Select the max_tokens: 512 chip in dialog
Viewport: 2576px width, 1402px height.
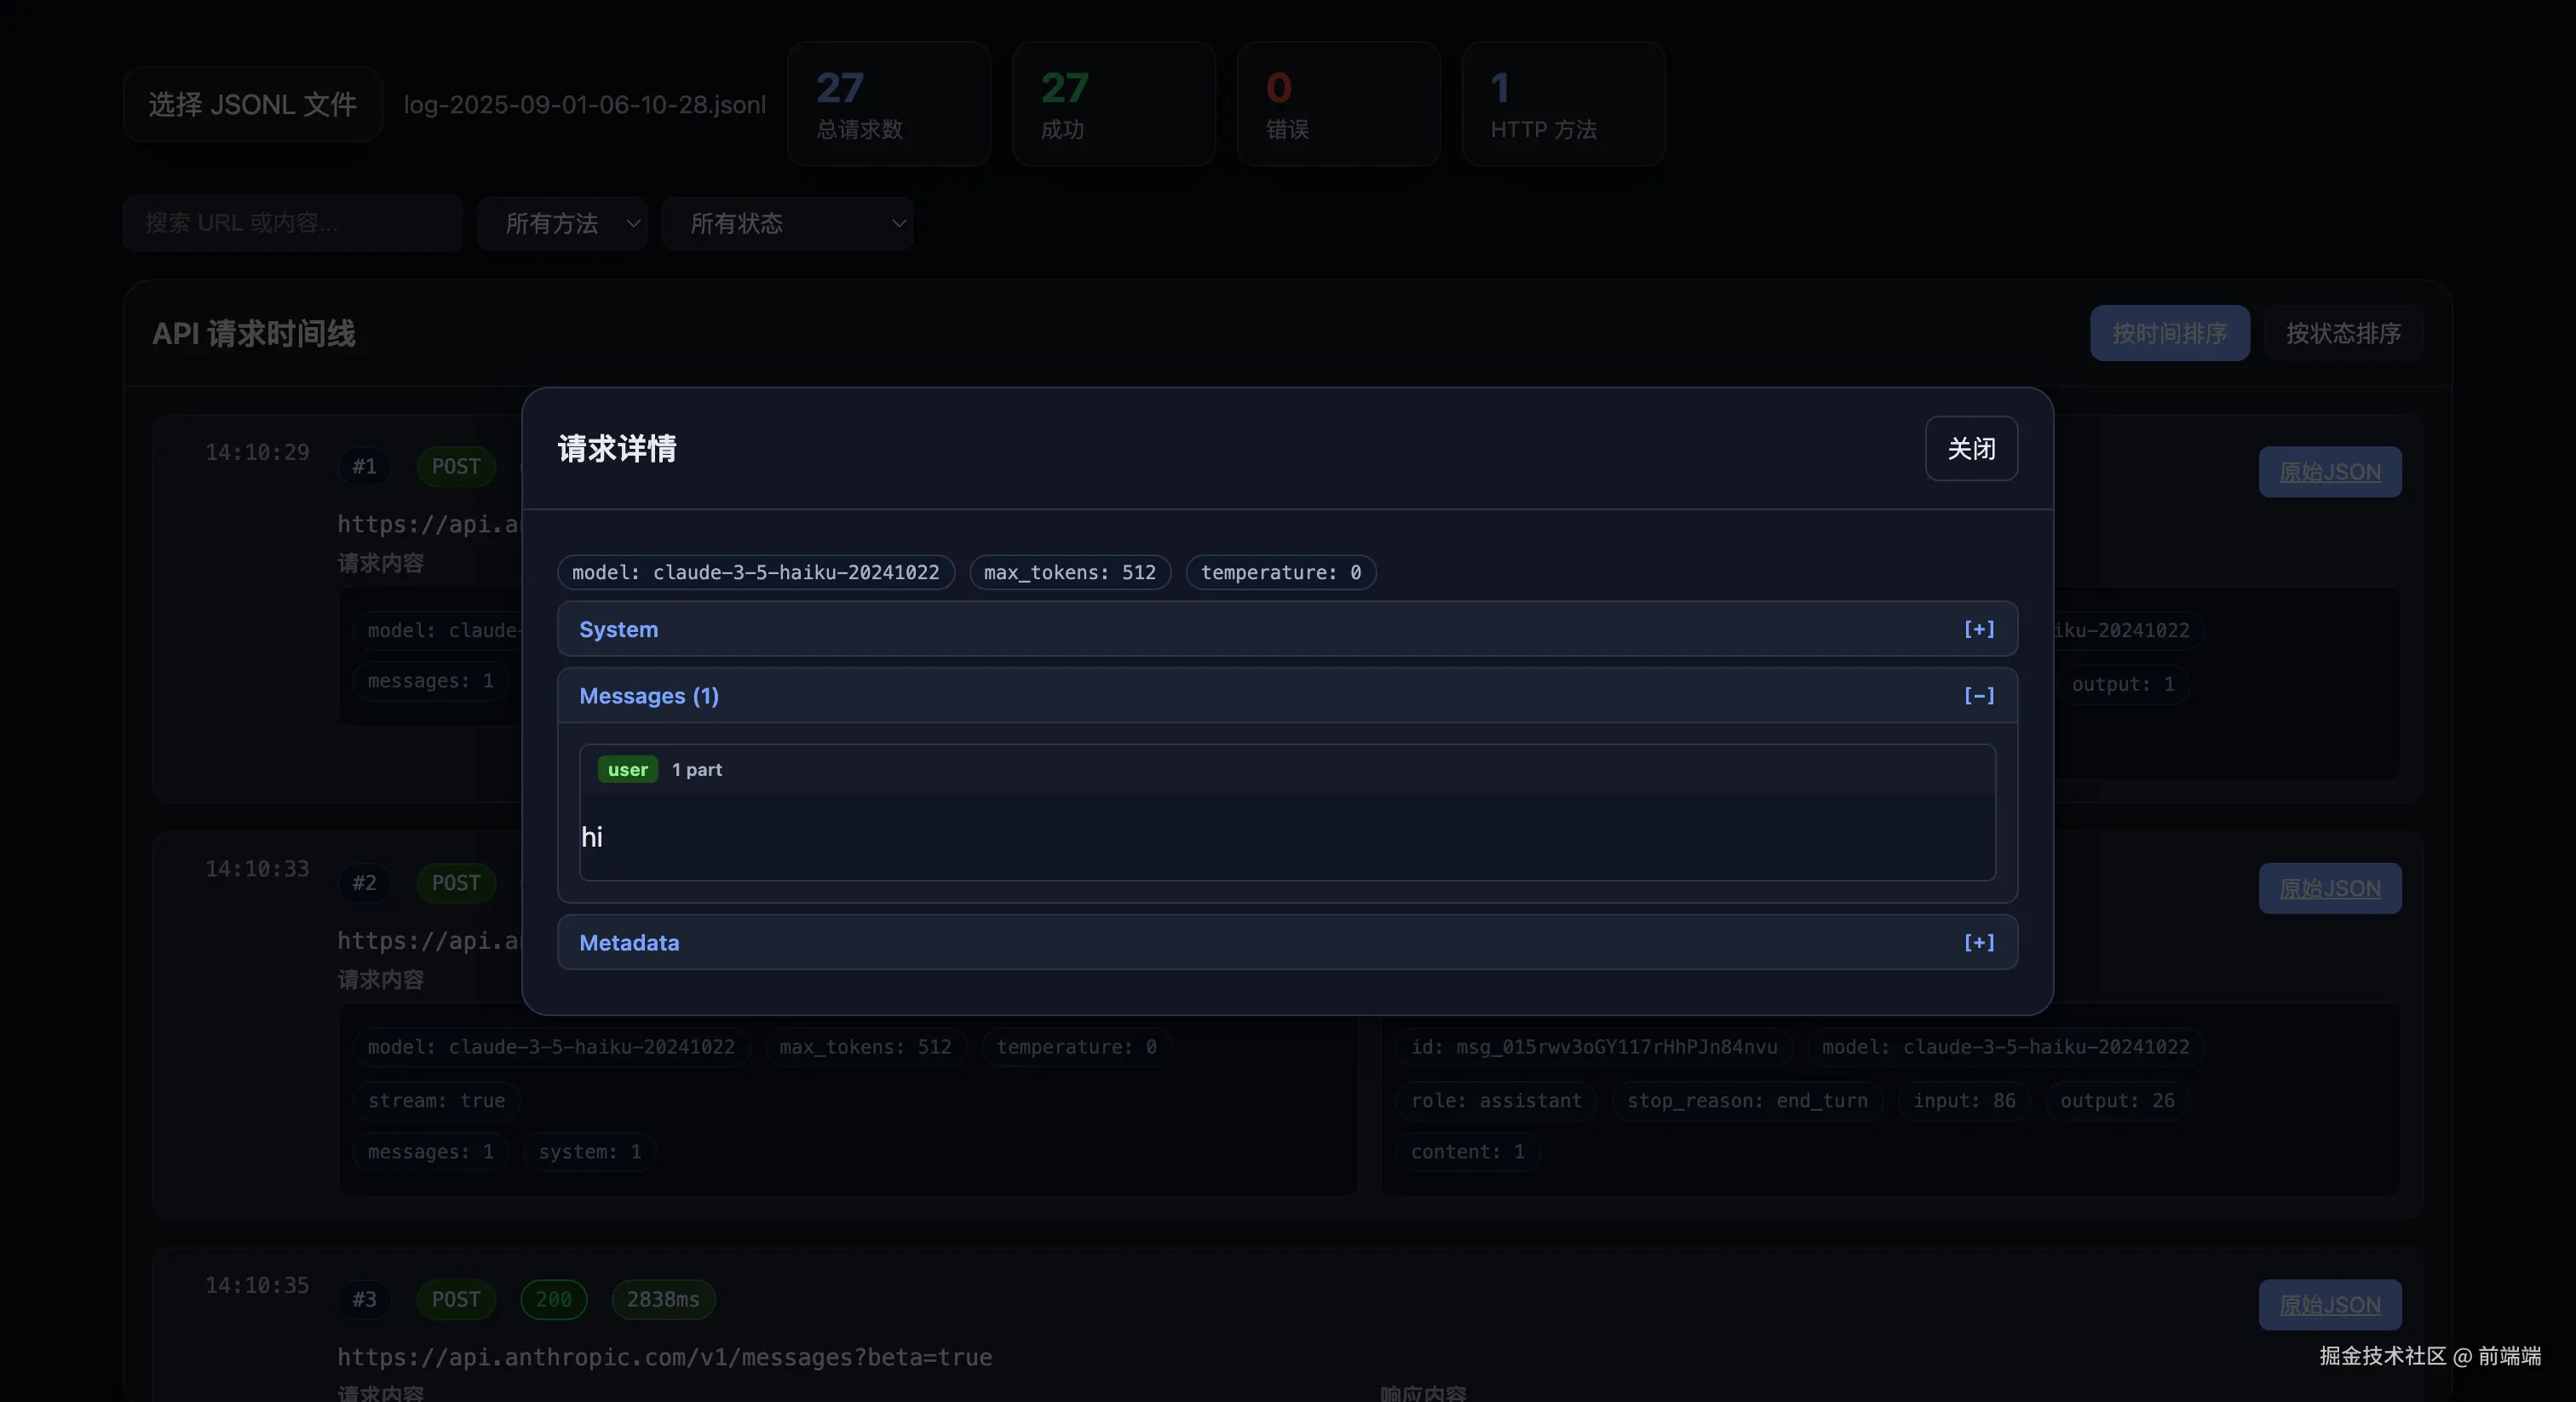(1070, 572)
